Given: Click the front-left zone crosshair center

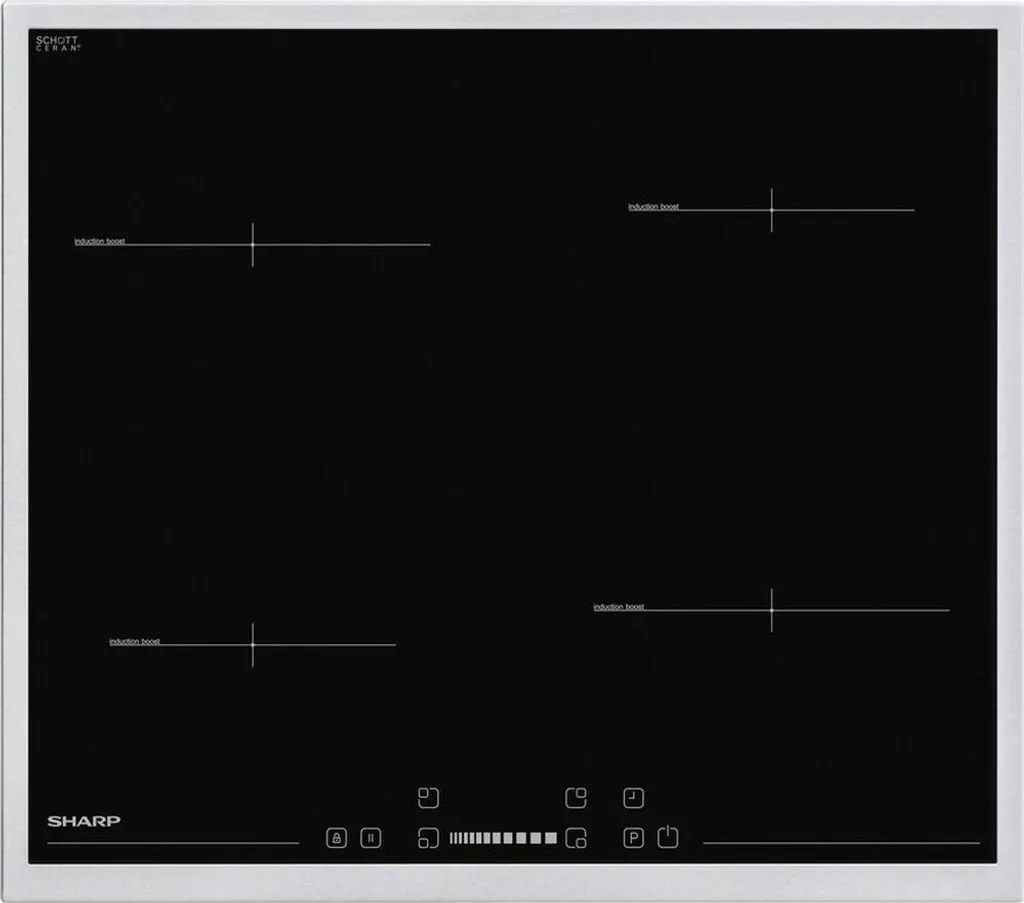Looking at the screenshot, I should point(253,645).
